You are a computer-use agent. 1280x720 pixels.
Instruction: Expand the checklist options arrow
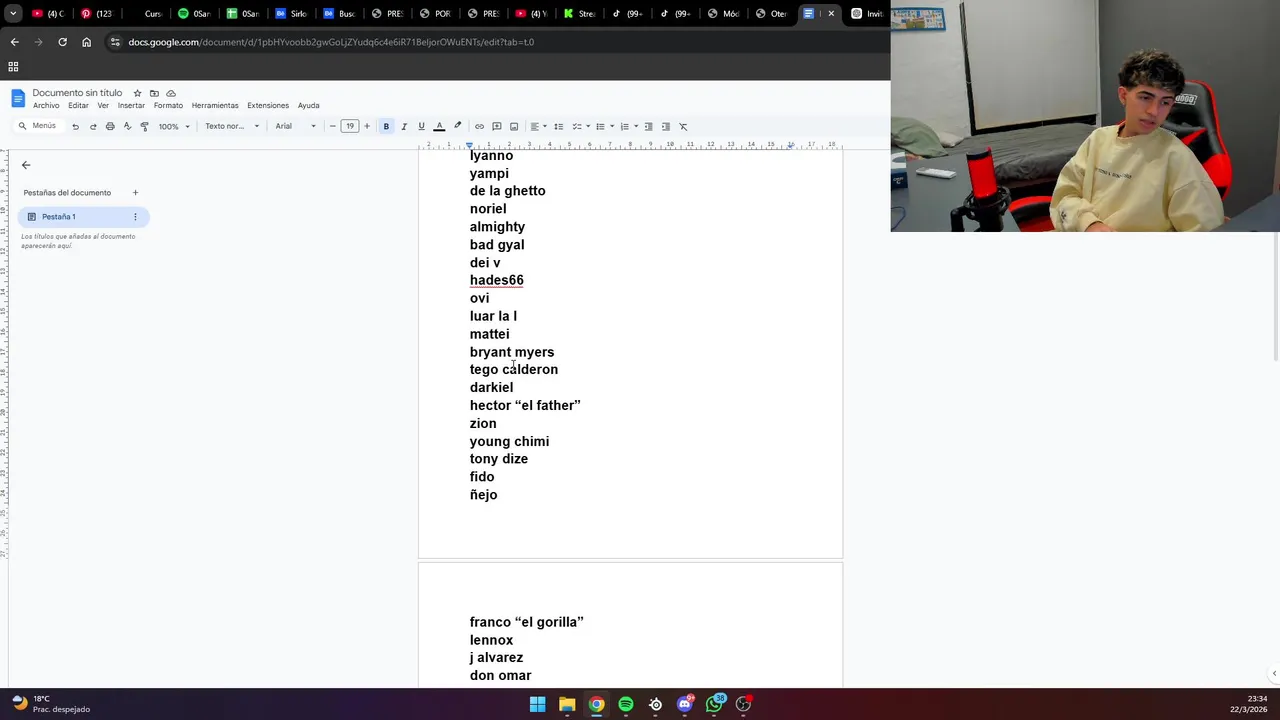point(587,126)
